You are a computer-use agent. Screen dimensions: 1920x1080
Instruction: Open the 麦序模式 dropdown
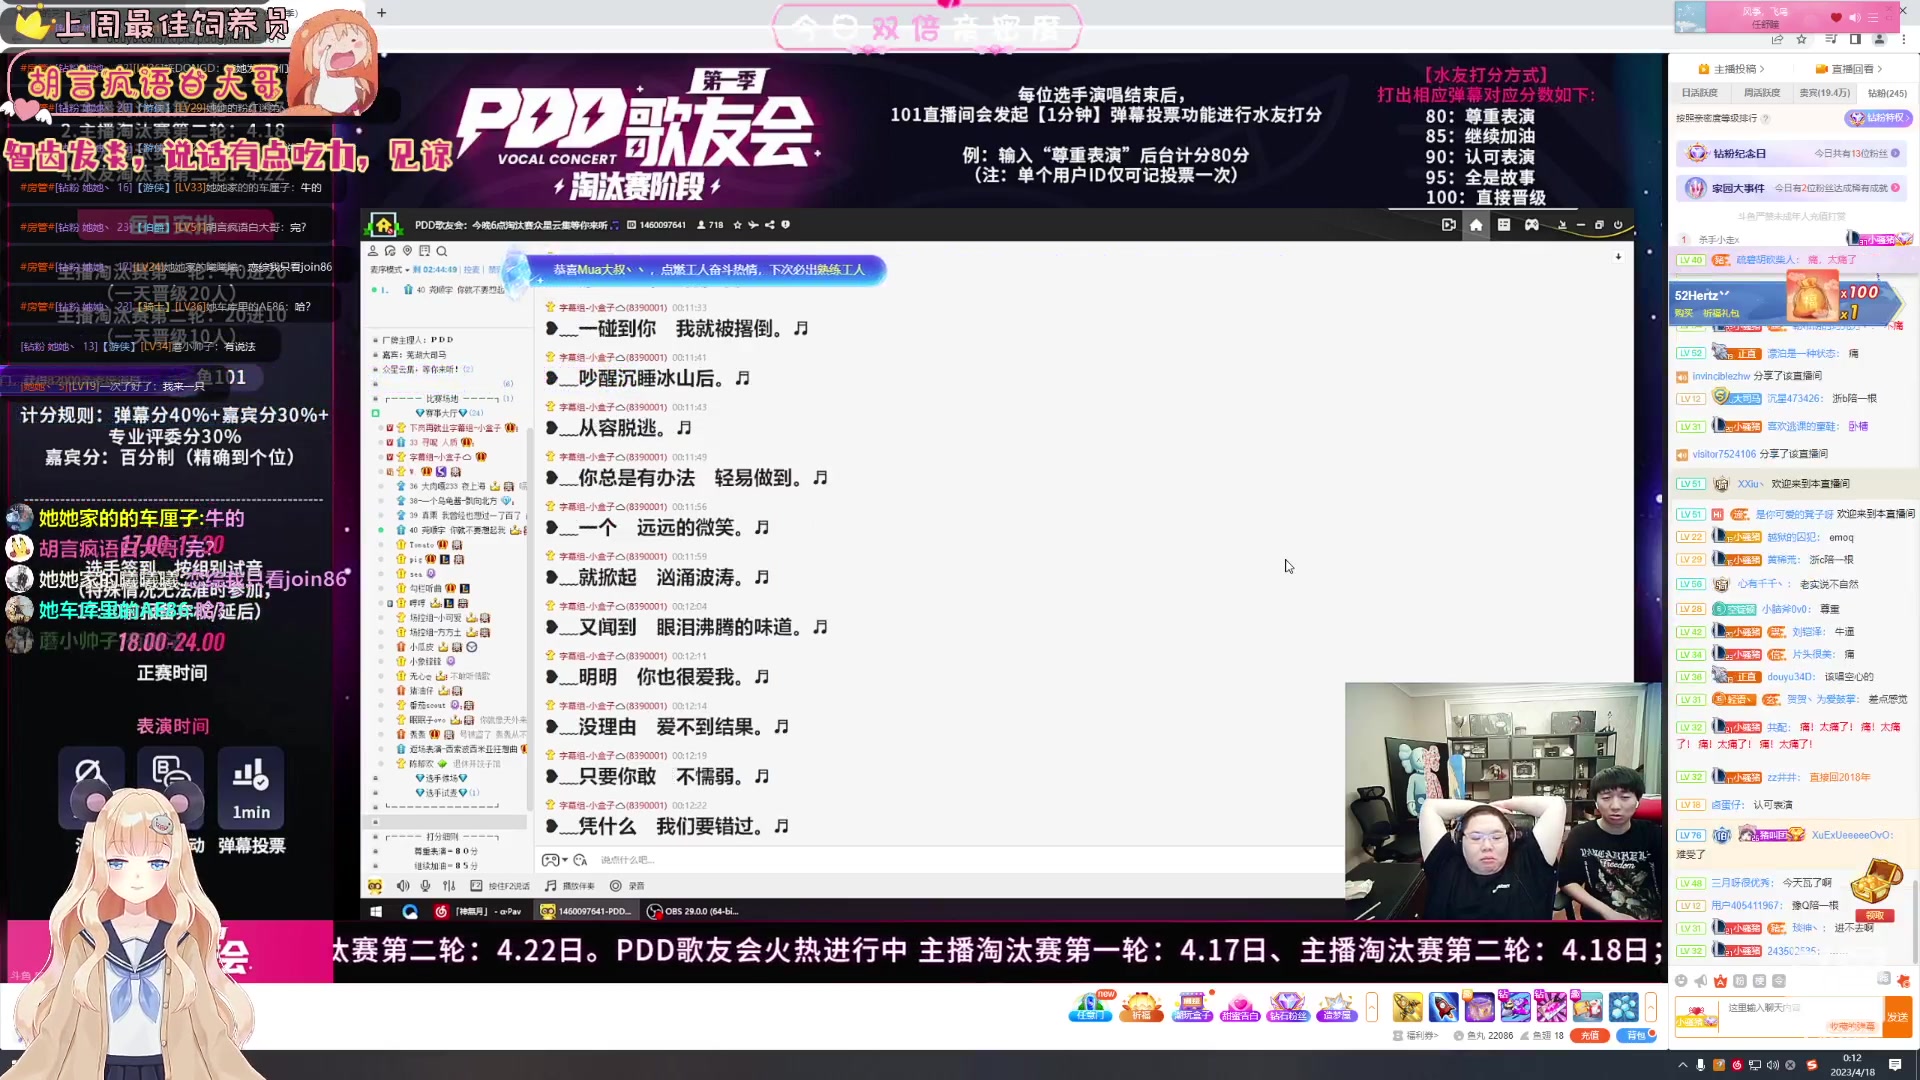click(388, 269)
